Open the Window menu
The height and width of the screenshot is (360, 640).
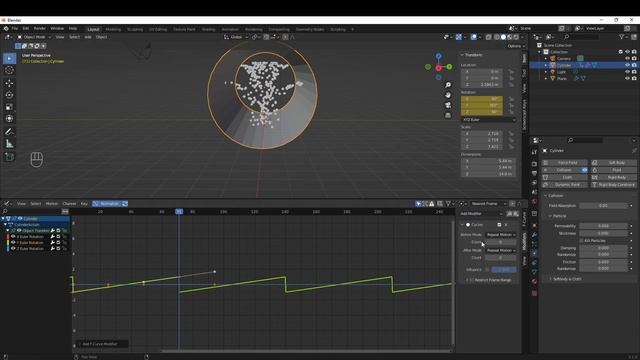[57, 29]
